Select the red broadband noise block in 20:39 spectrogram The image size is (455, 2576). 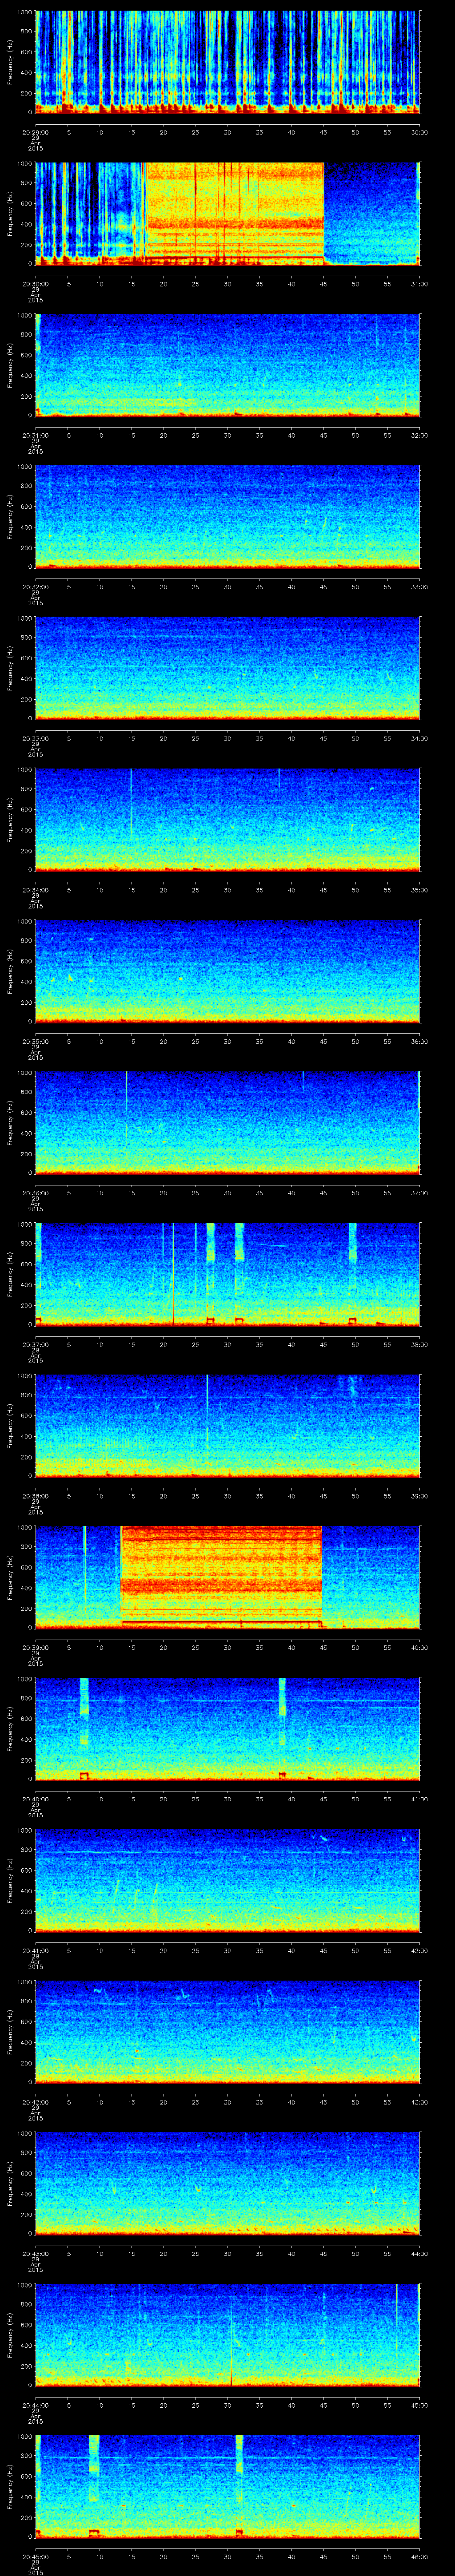pyautogui.click(x=221, y=1576)
